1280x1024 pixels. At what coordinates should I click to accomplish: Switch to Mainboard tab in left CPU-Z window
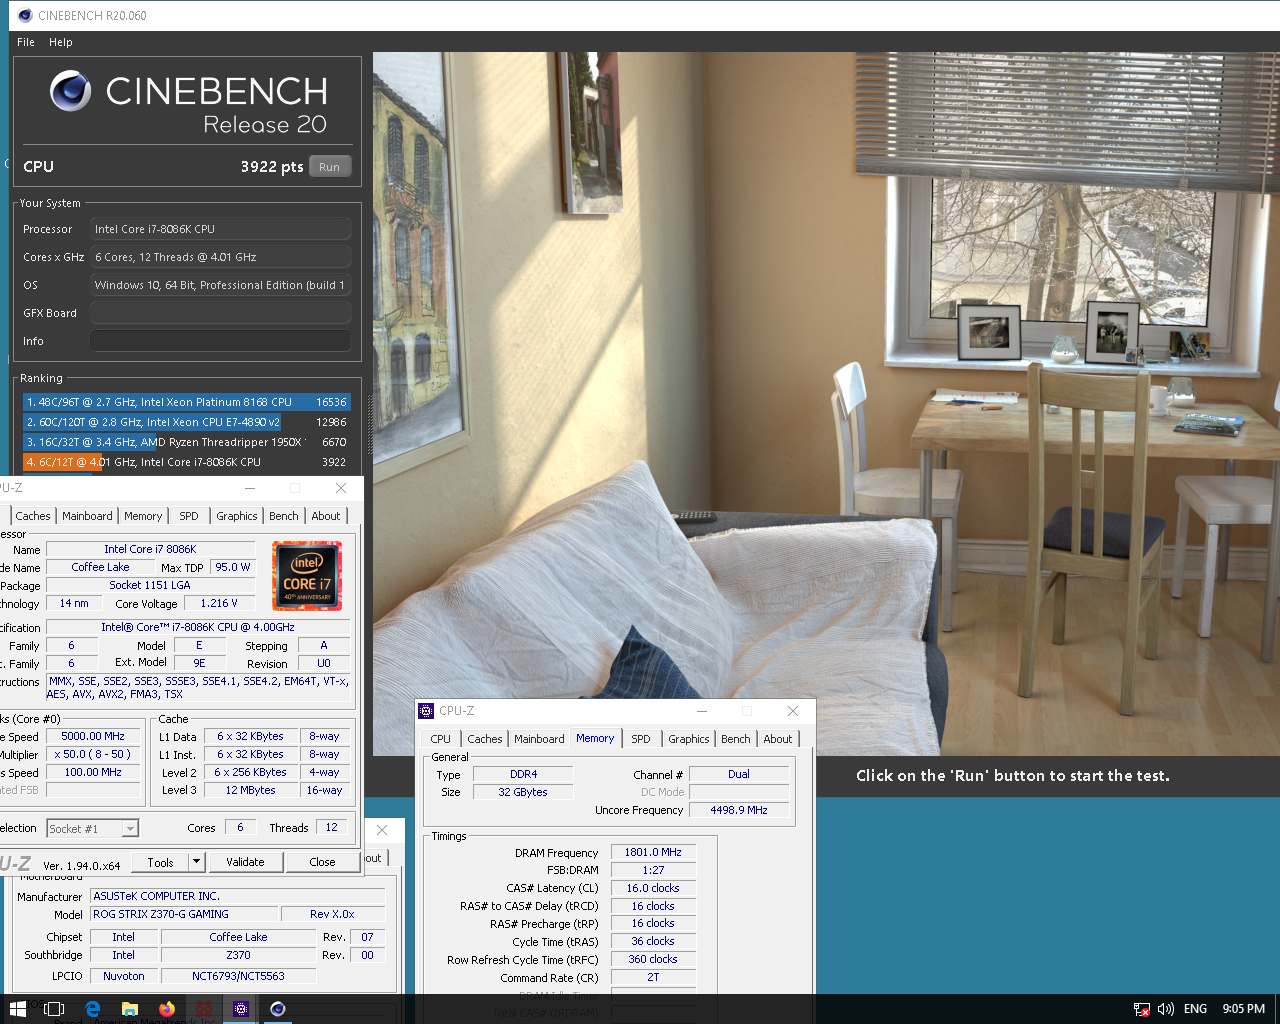pos(87,516)
